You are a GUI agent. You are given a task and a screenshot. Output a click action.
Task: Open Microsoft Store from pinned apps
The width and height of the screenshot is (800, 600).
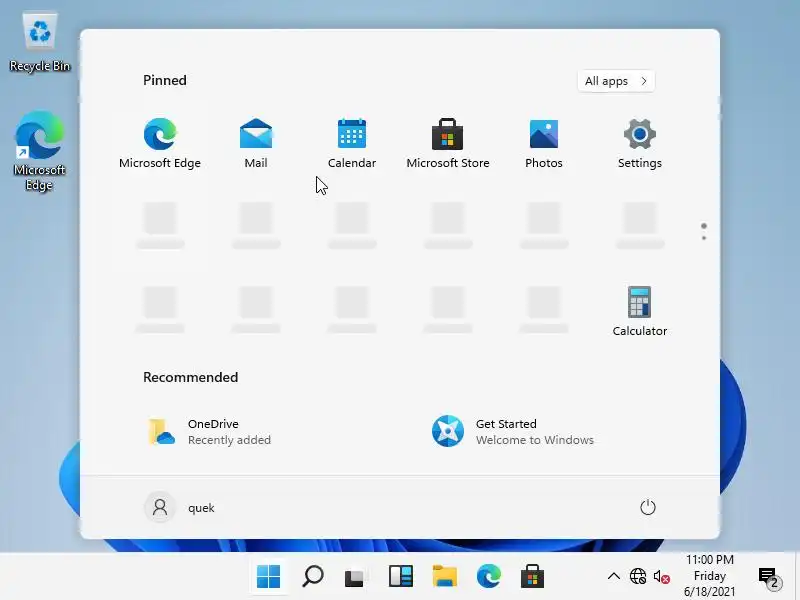[x=447, y=143]
